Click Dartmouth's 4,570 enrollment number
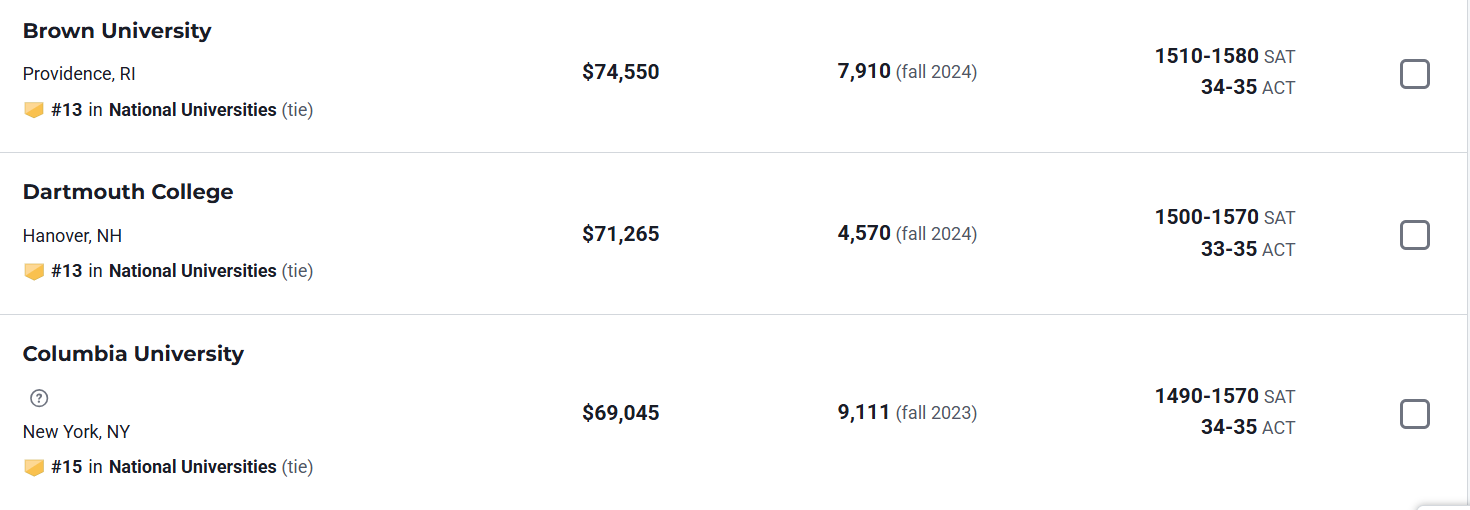This screenshot has height=510, width=1470. pos(864,234)
